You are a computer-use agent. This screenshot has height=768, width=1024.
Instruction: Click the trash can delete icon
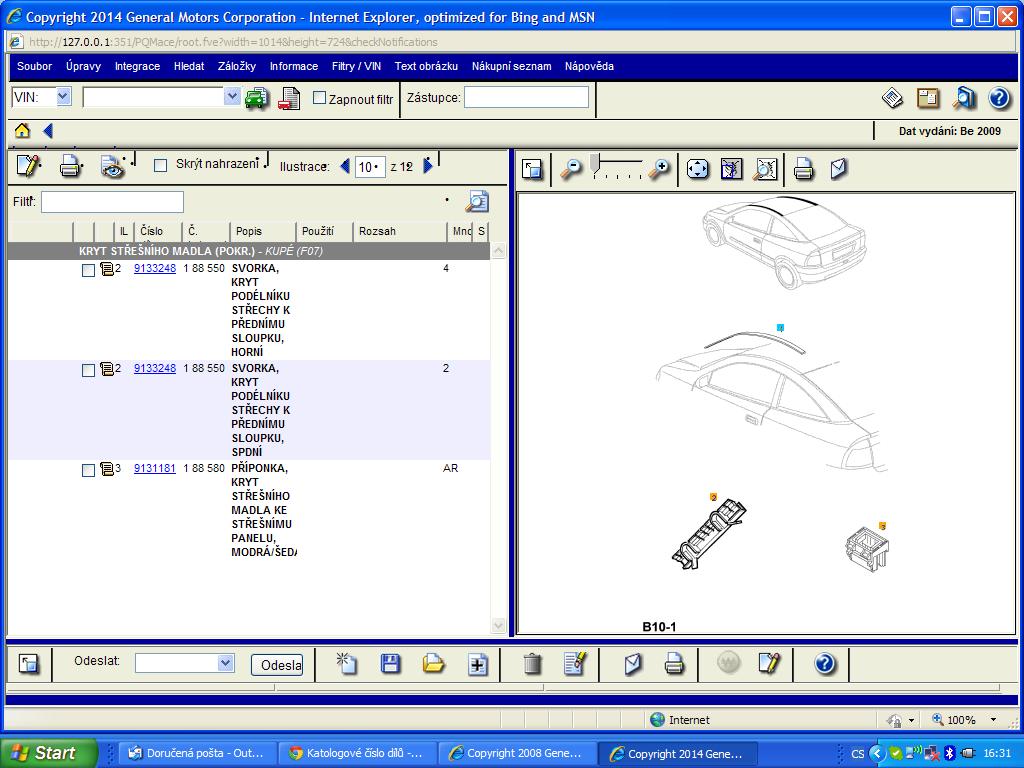[533, 663]
